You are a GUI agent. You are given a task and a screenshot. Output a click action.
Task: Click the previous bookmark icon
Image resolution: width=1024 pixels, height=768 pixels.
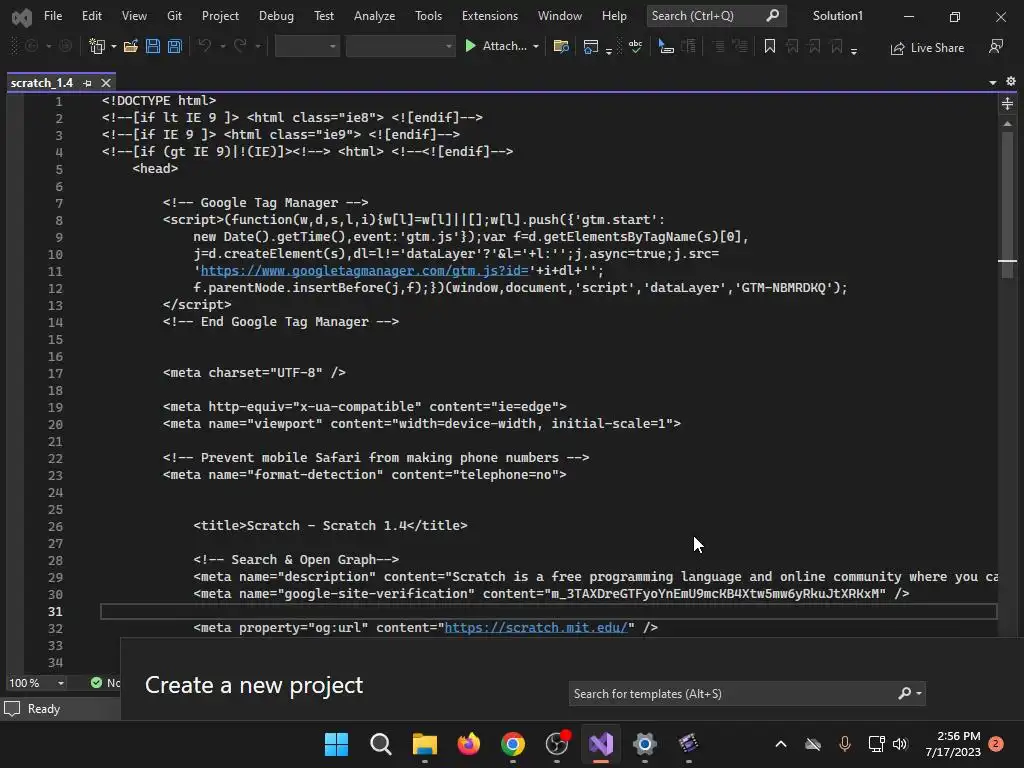tap(792, 46)
